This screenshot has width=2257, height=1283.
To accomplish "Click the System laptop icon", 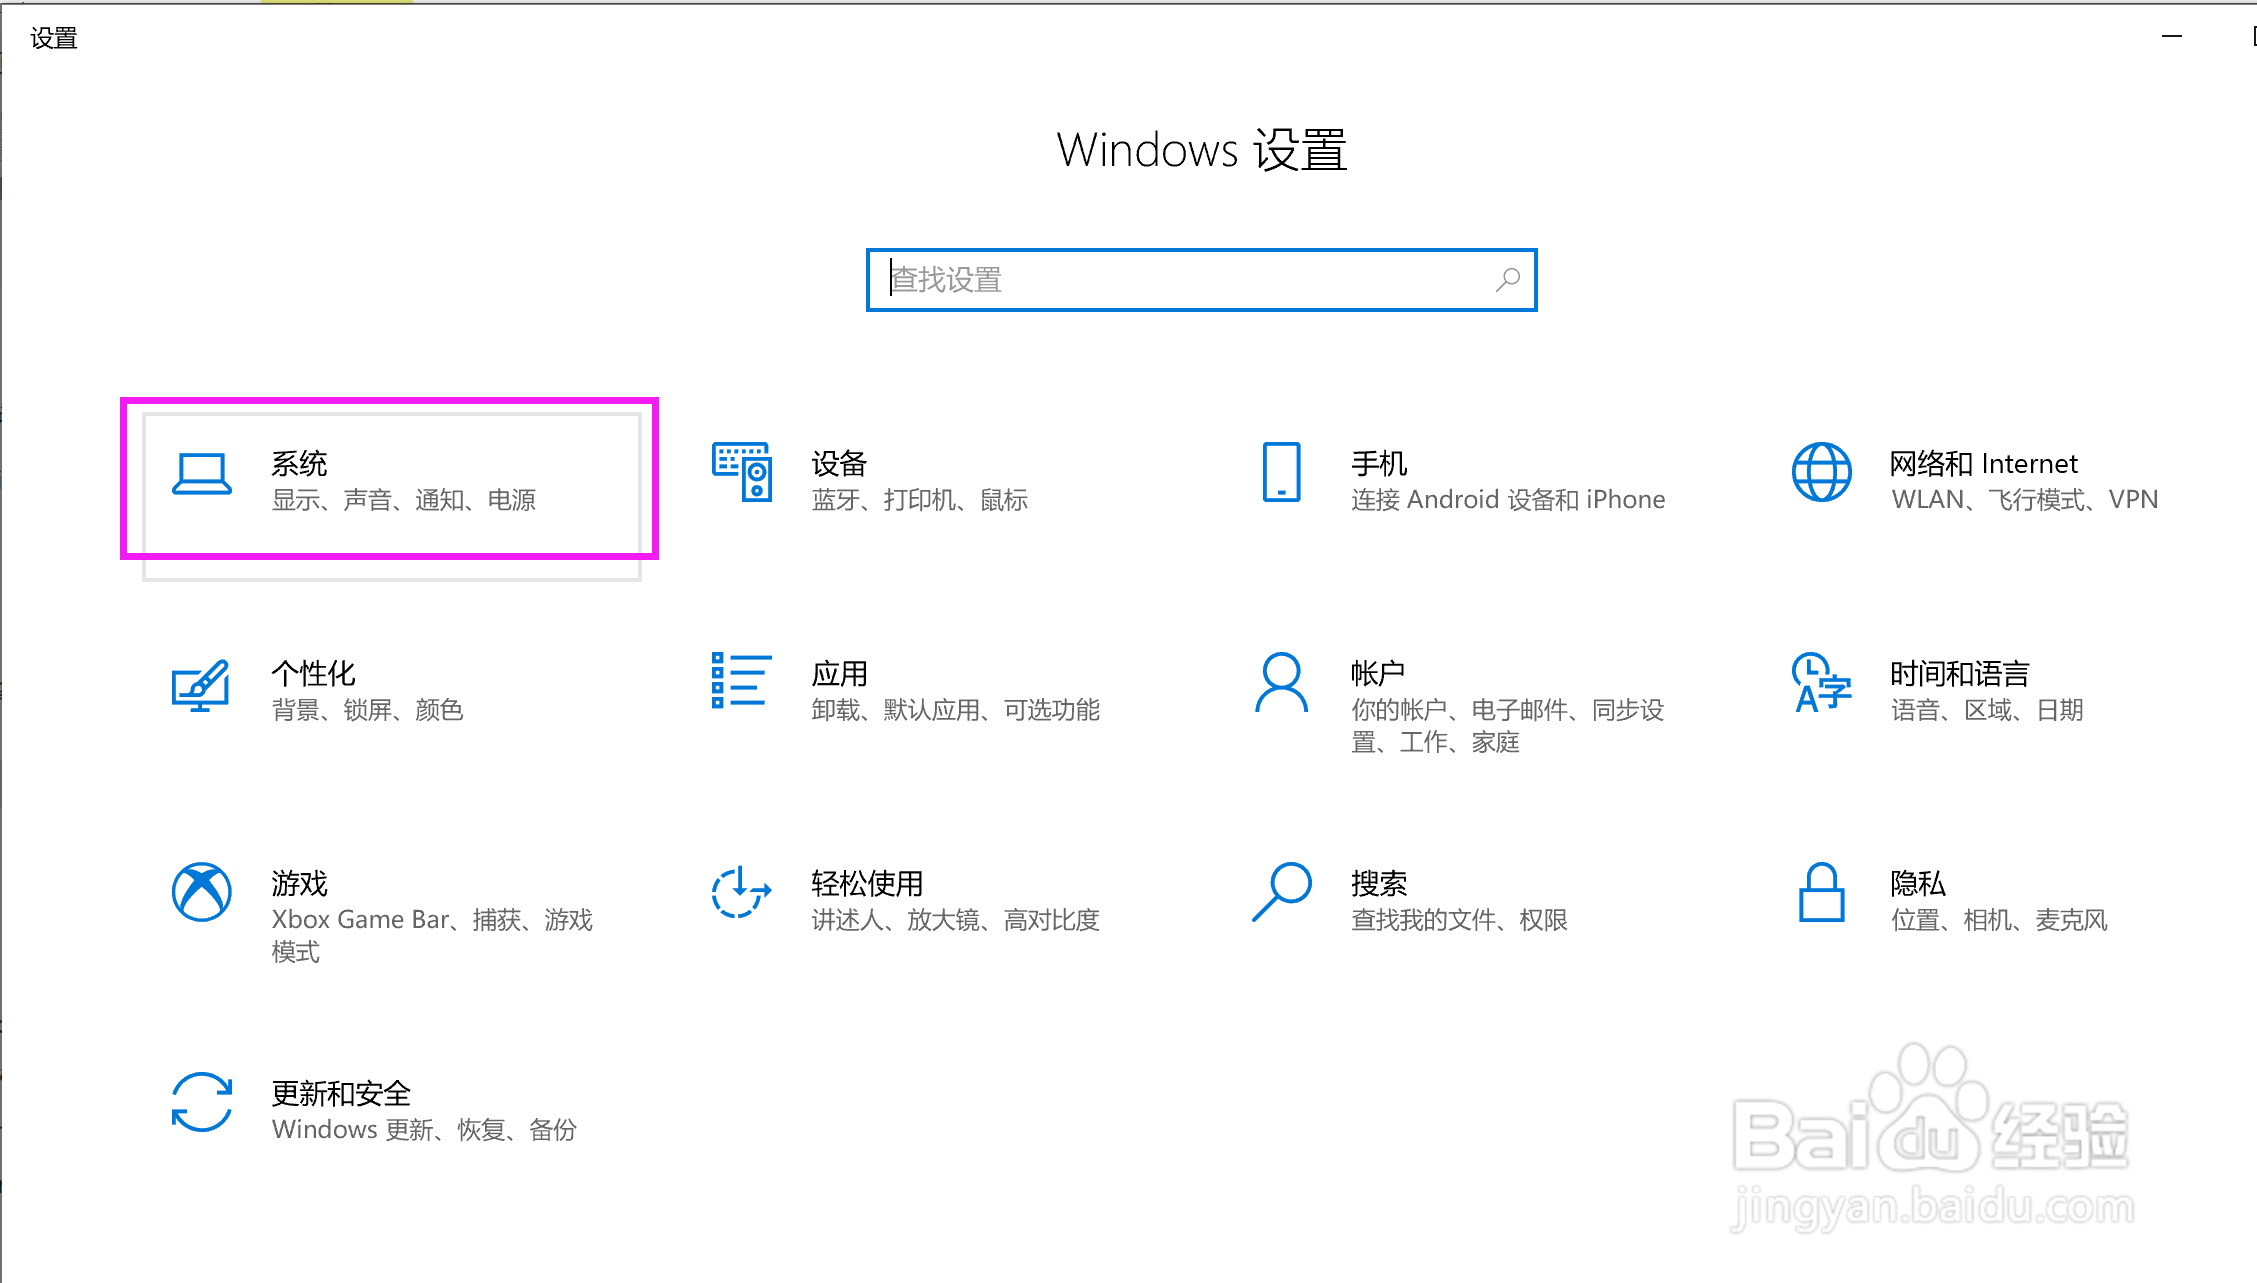I will coord(201,473).
